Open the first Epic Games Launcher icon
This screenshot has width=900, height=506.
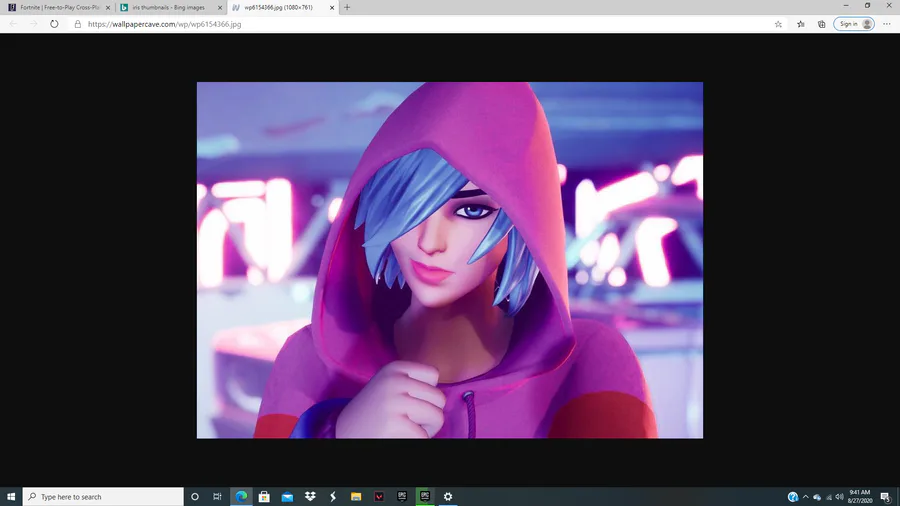402,496
